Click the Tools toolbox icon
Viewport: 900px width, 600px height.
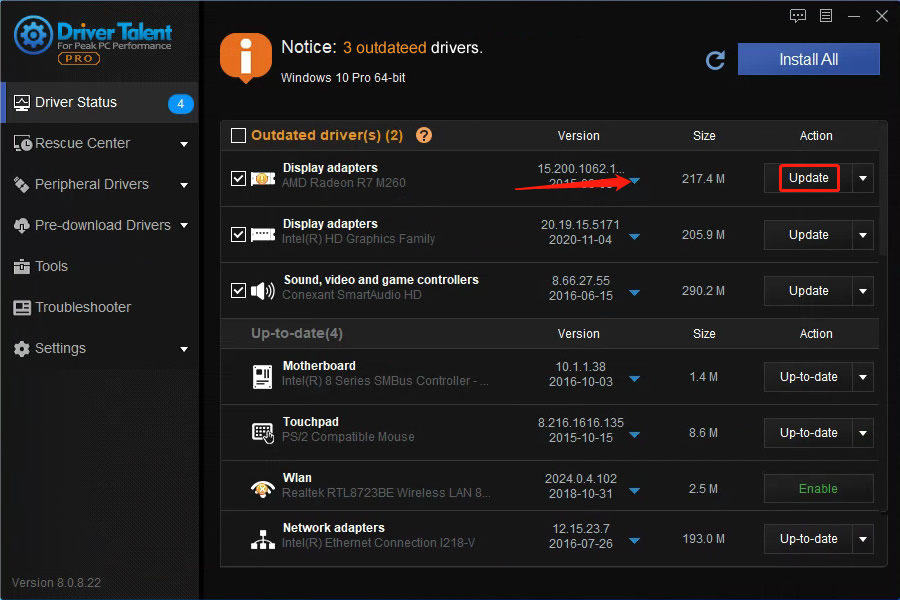pos(22,266)
